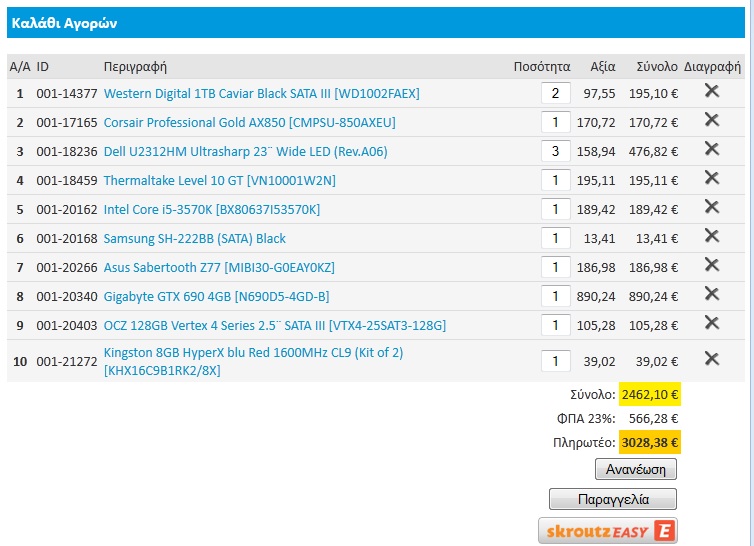Remove Thermaltake Level 10 GT from cart

click(712, 178)
